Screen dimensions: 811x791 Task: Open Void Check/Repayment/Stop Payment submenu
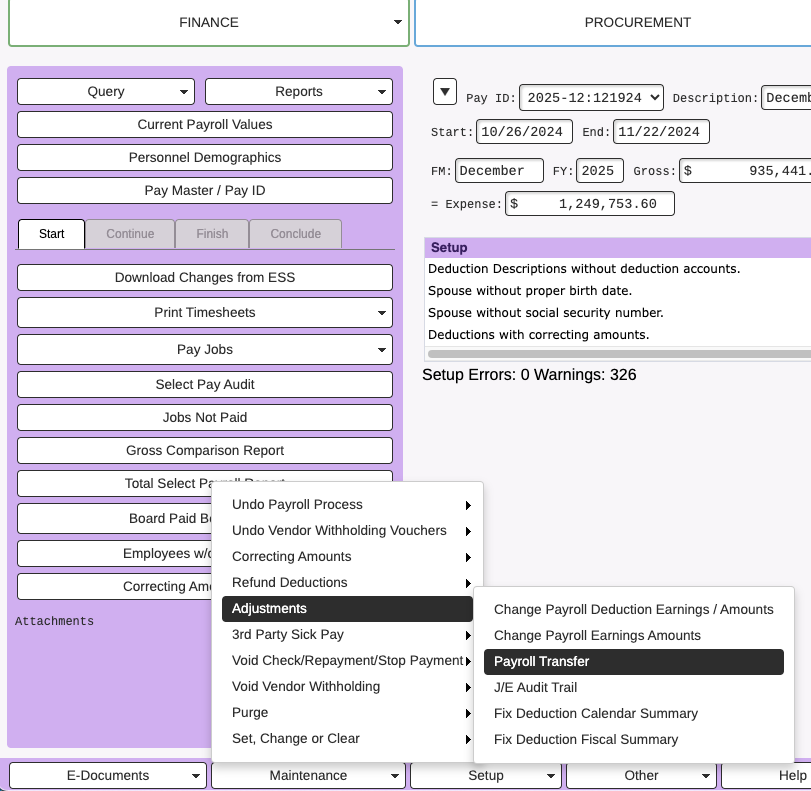click(348, 661)
